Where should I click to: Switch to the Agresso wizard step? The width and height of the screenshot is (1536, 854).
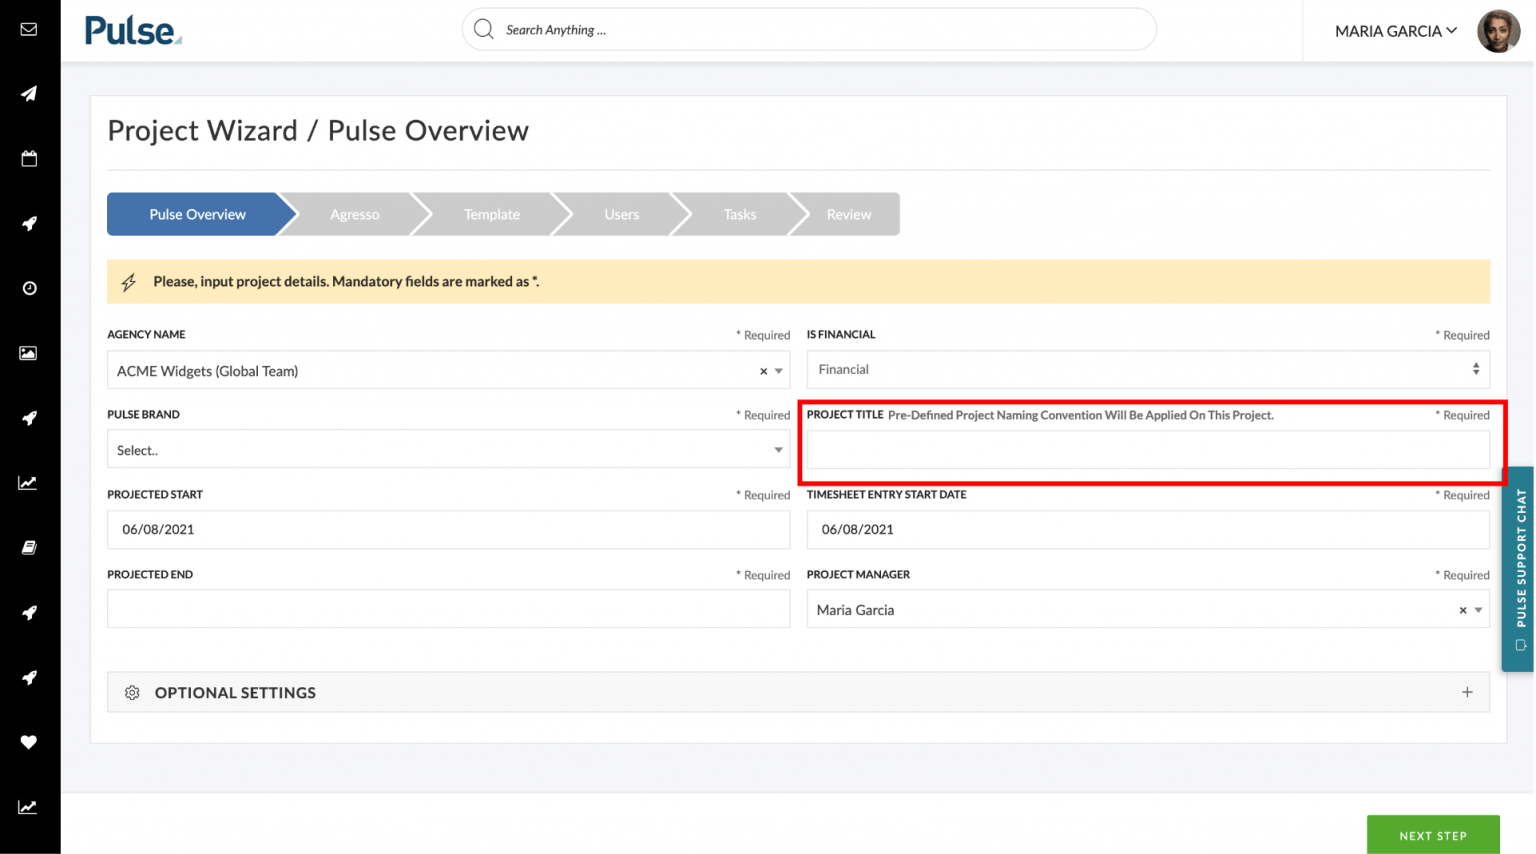point(355,214)
